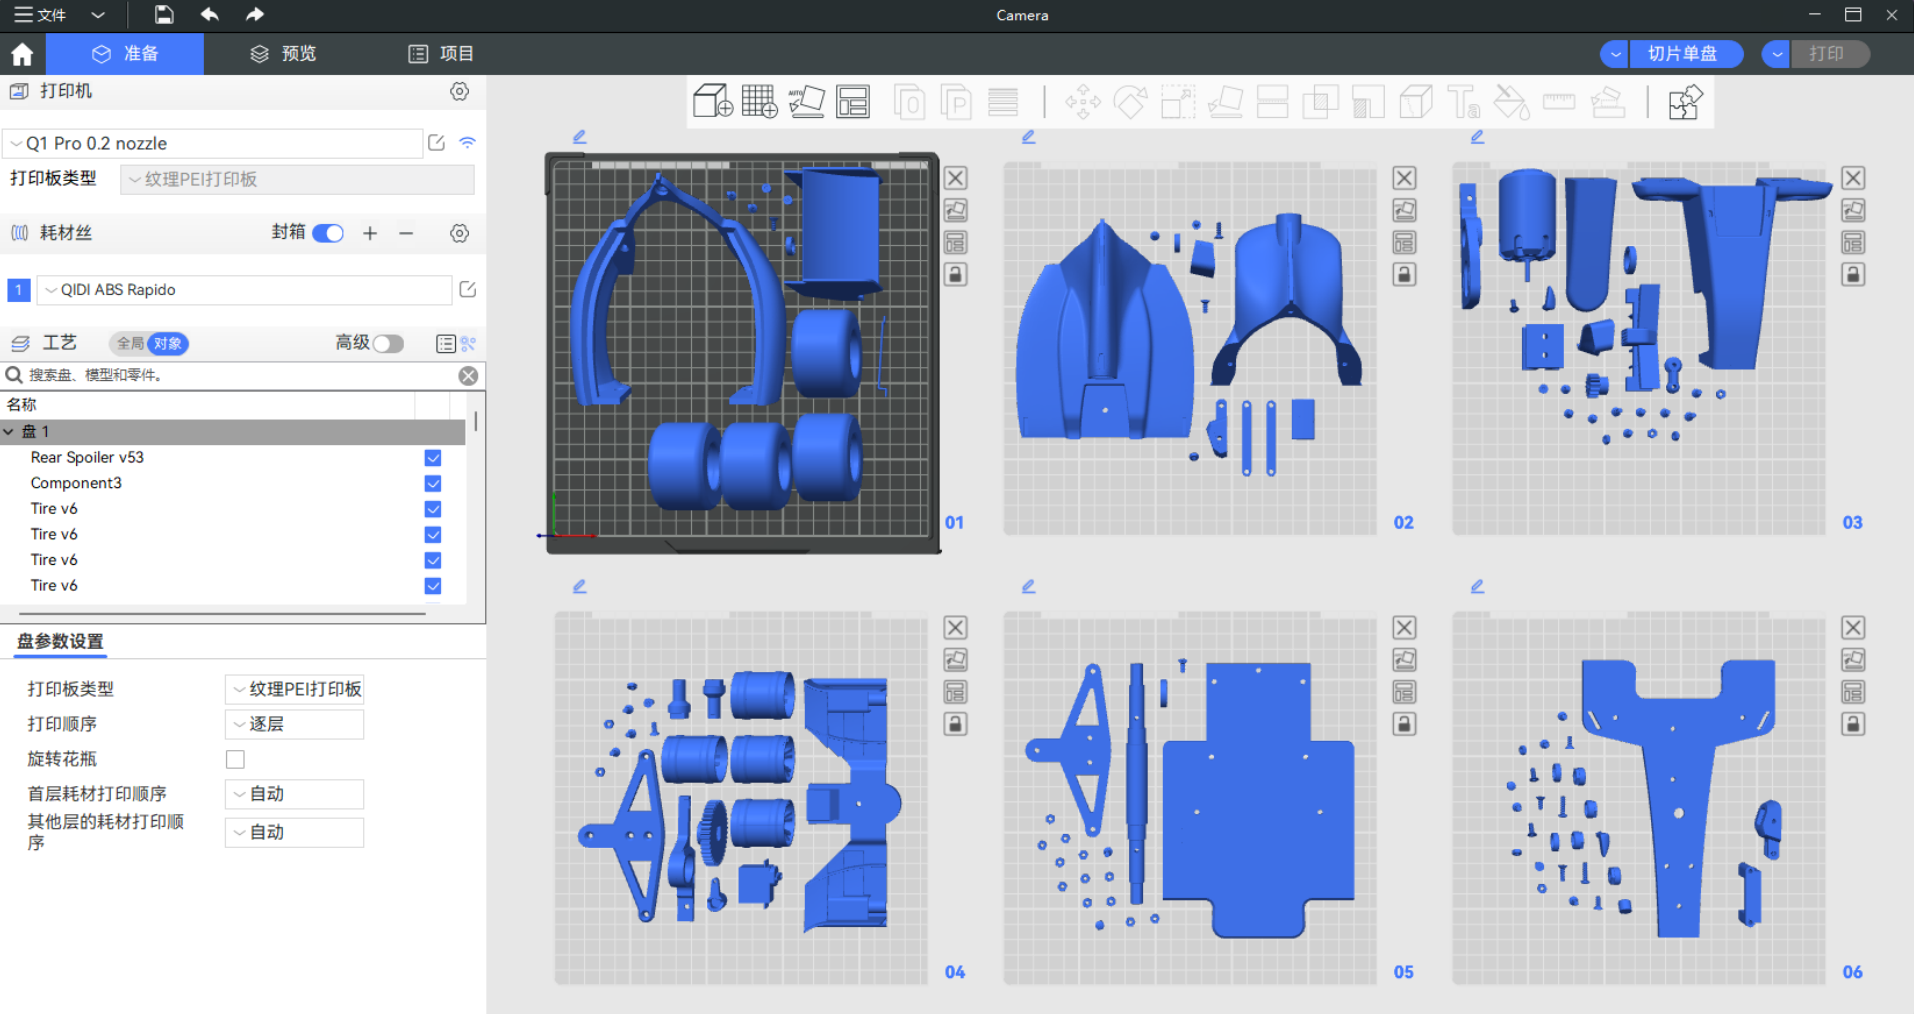
Task: Click the Add plate grid icon
Action: [759, 101]
